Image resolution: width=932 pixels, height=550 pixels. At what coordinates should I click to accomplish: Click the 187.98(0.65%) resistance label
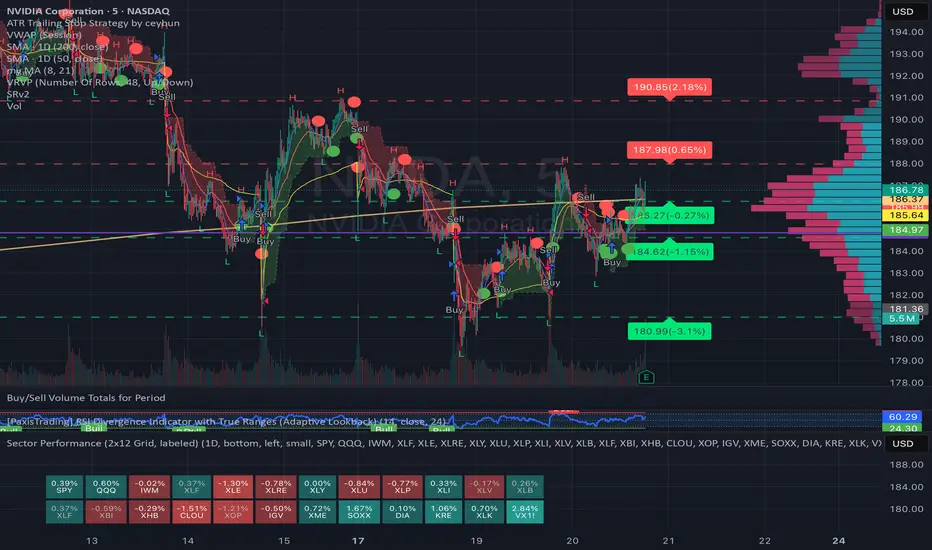coord(670,150)
